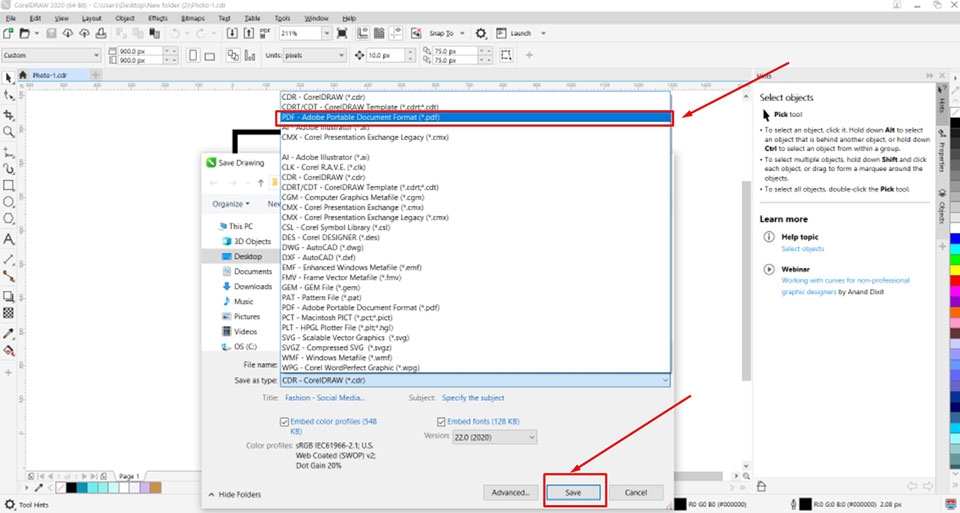Select the Zoom magnifier tool
960x513 pixels.
[x=9, y=131]
